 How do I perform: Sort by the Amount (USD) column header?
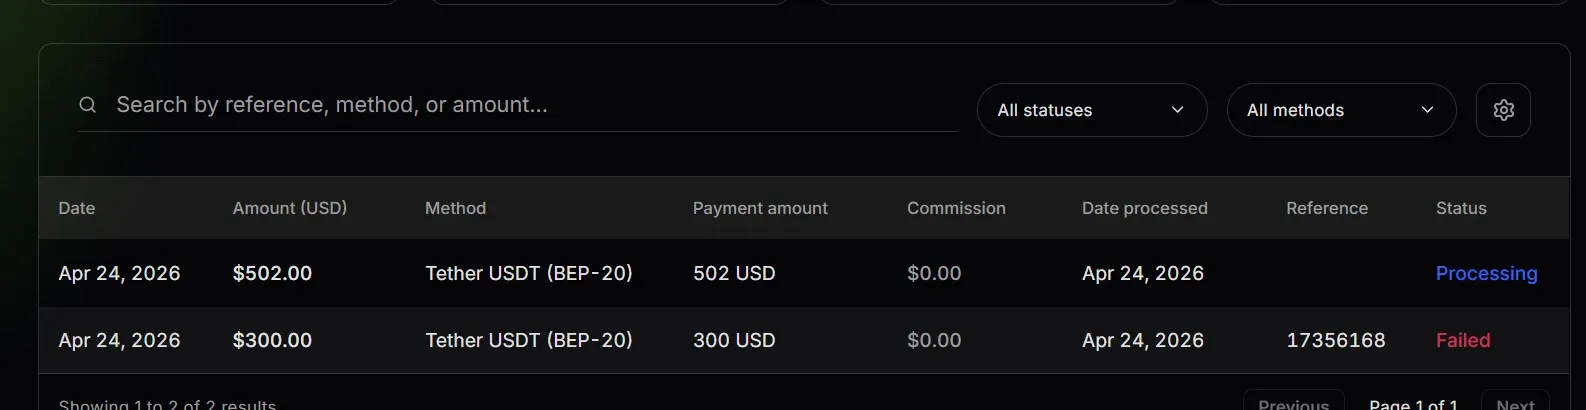(290, 208)
